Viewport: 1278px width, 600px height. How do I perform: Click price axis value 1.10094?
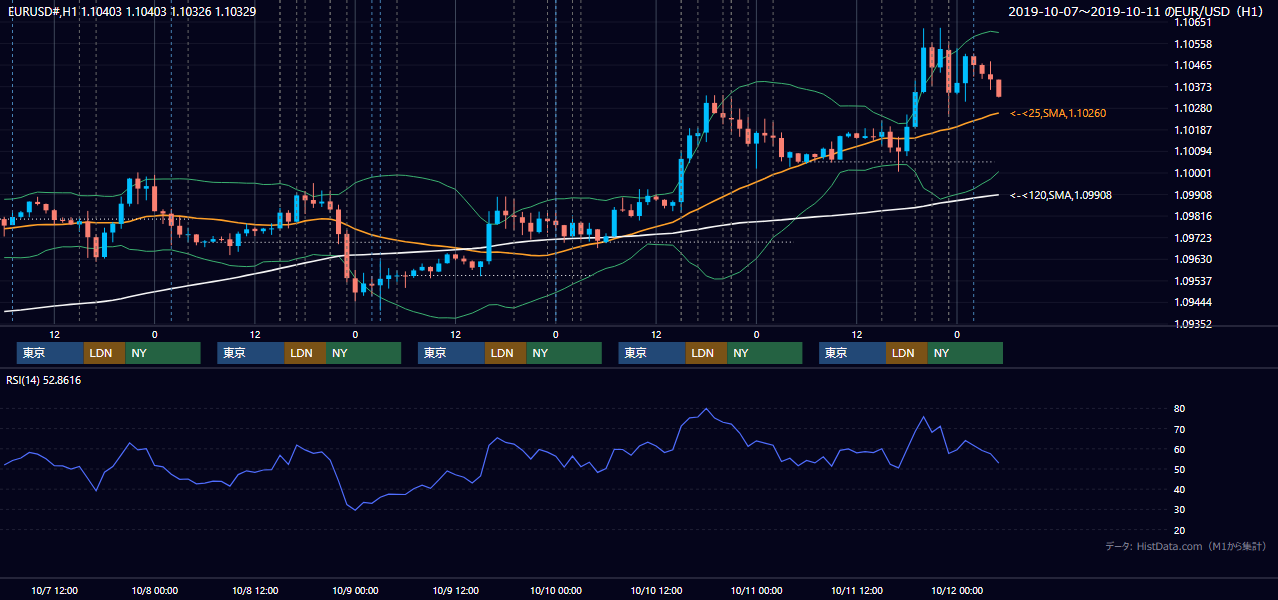1194,151
